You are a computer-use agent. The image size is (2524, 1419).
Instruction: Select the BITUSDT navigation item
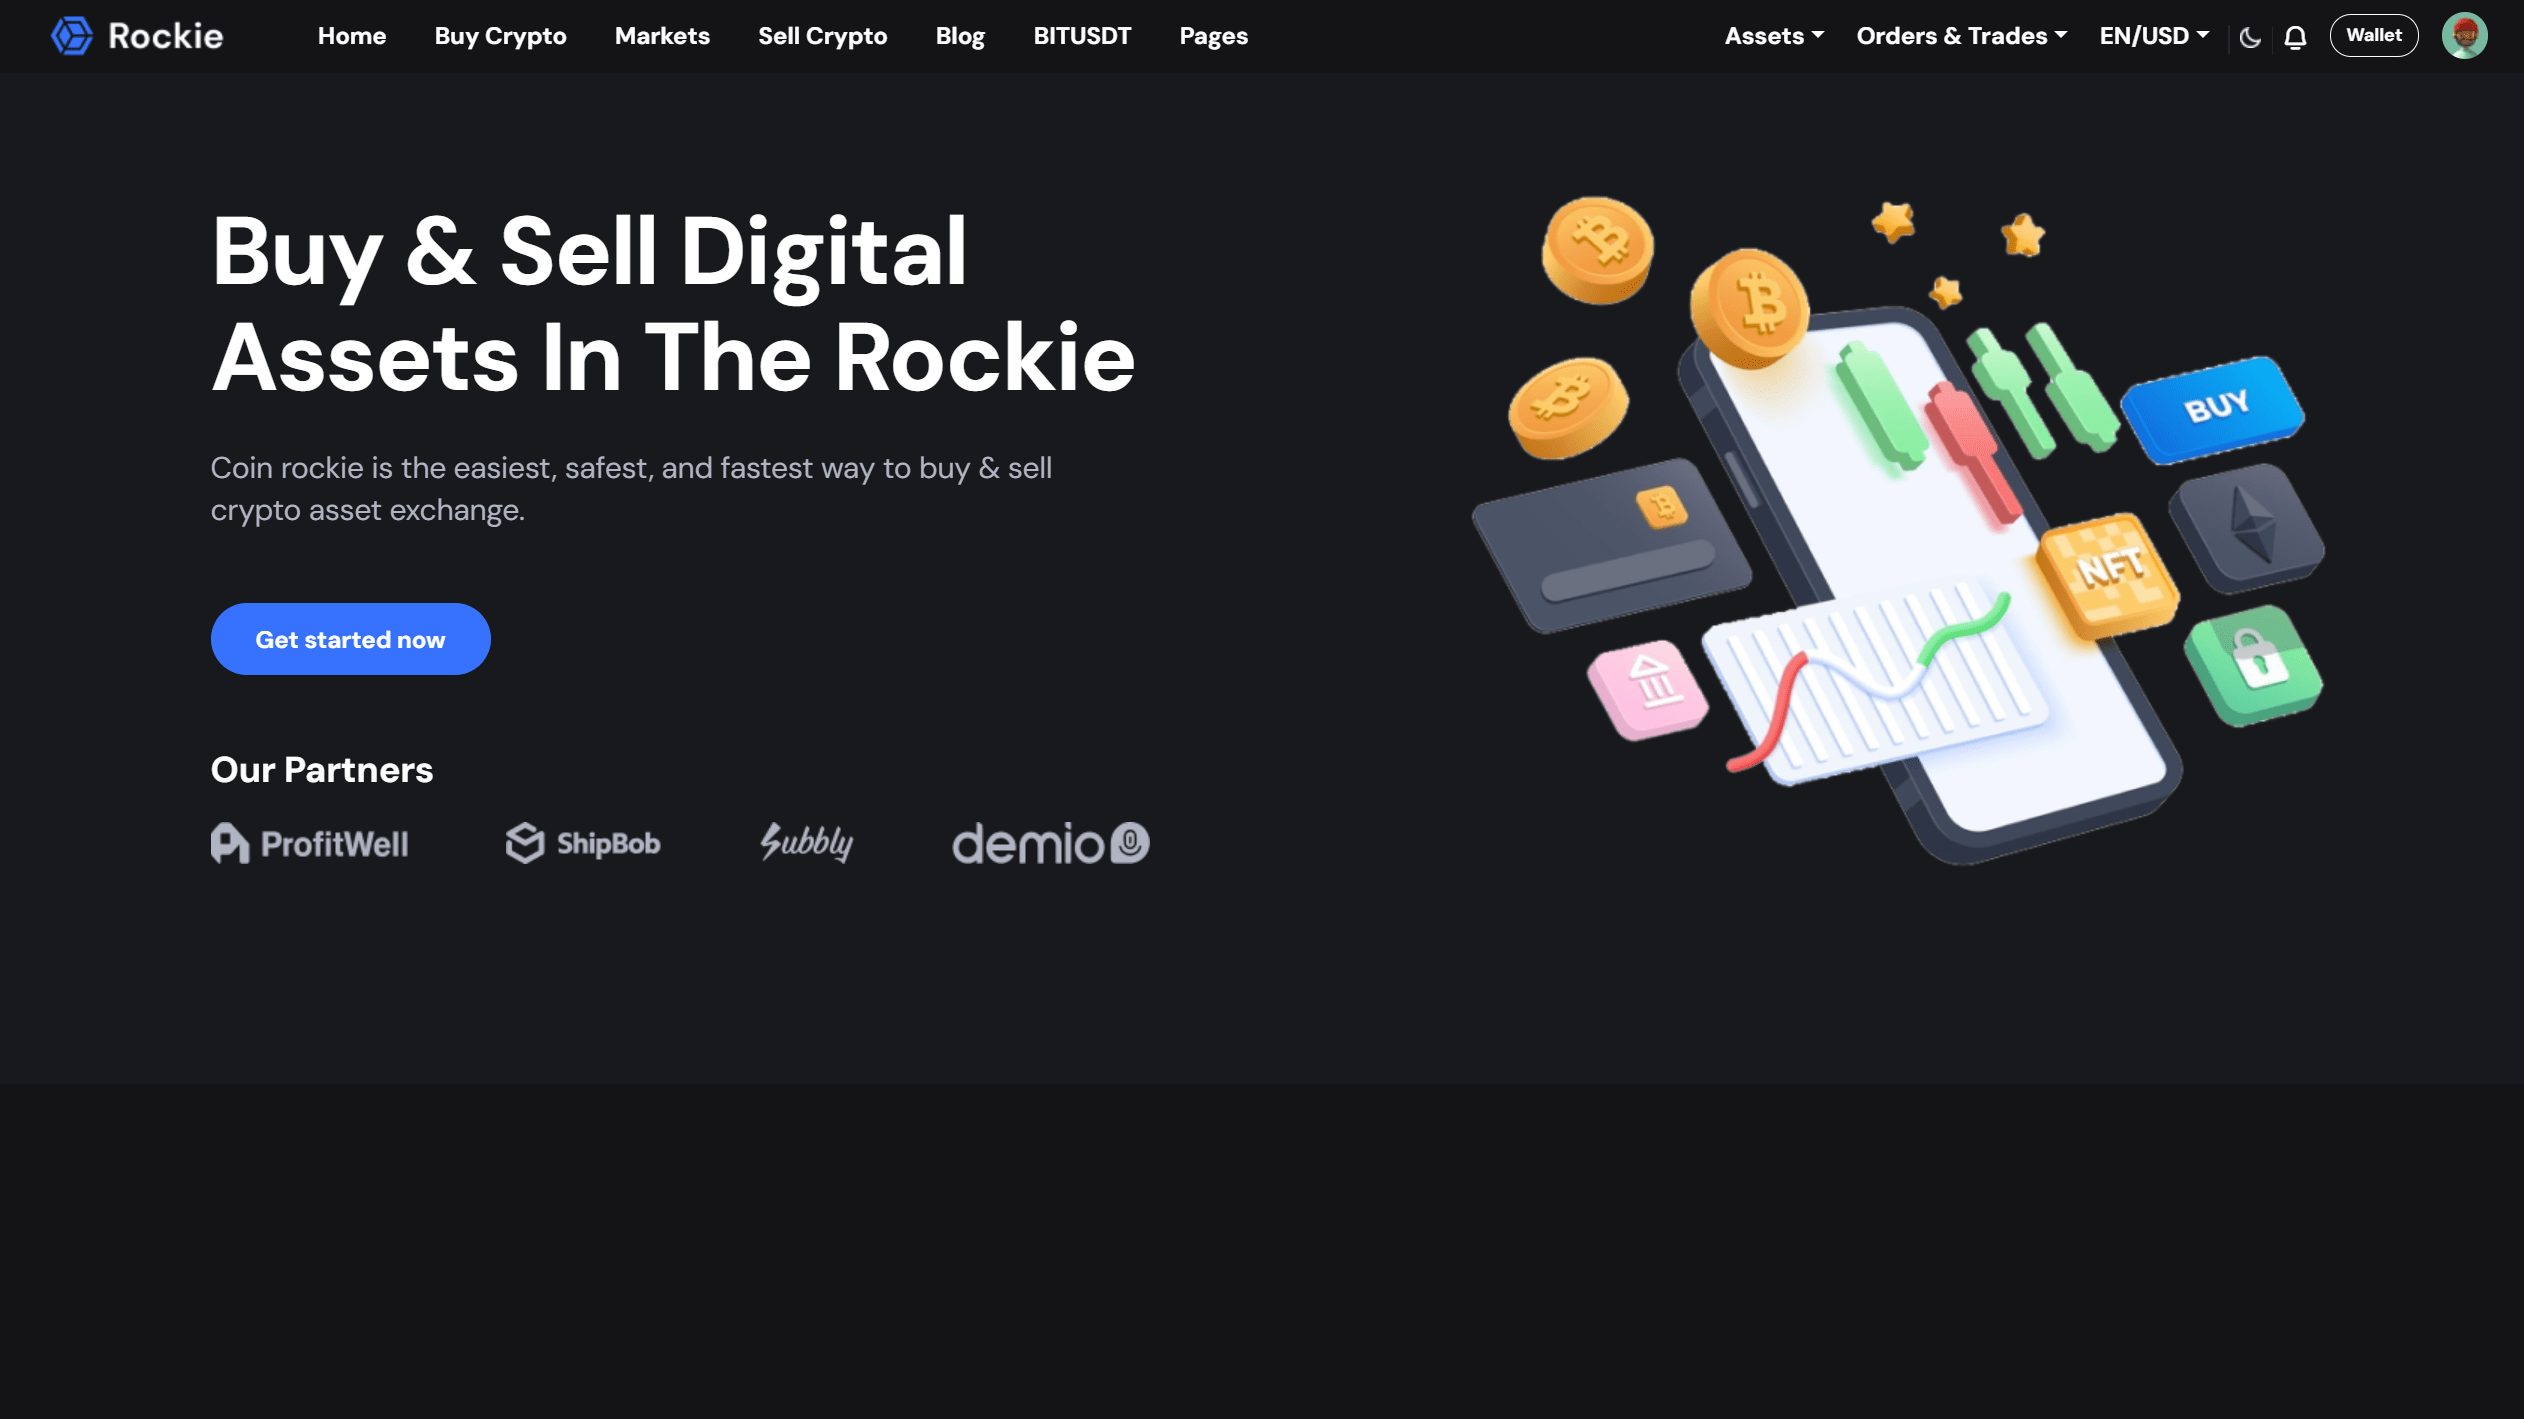pos(1082,35)
